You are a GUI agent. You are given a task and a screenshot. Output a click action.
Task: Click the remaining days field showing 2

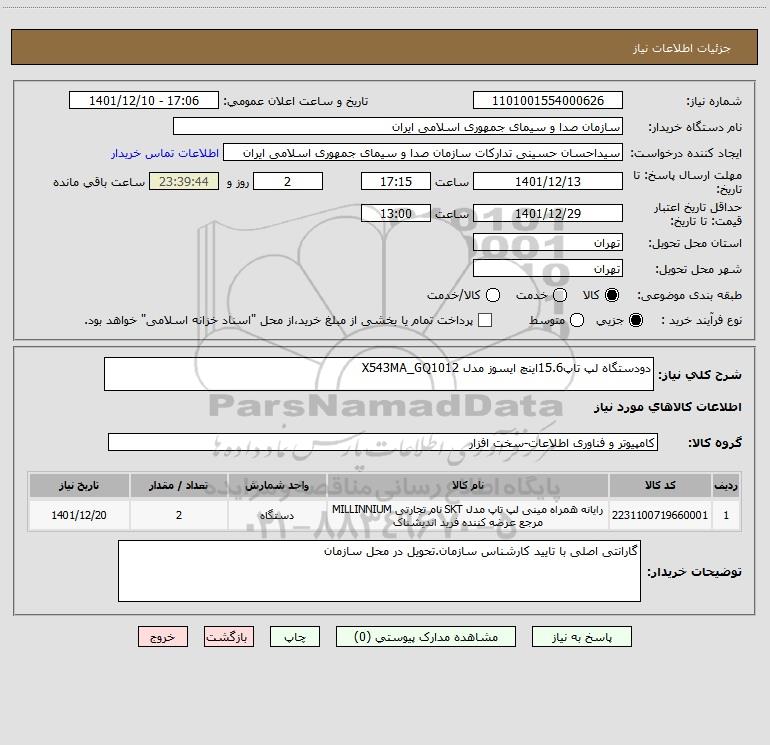(x=288, y=182)
